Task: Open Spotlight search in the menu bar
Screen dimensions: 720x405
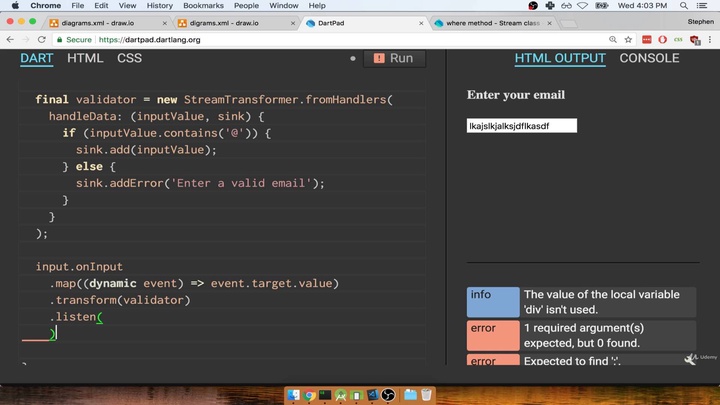Action: pos(684,6)
